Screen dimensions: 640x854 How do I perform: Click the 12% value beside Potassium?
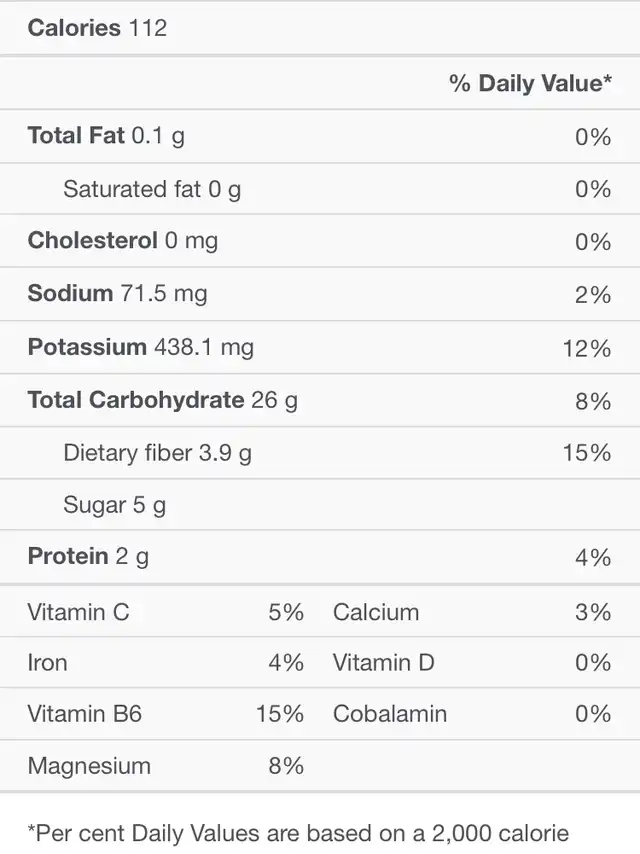tap(586, 348)
